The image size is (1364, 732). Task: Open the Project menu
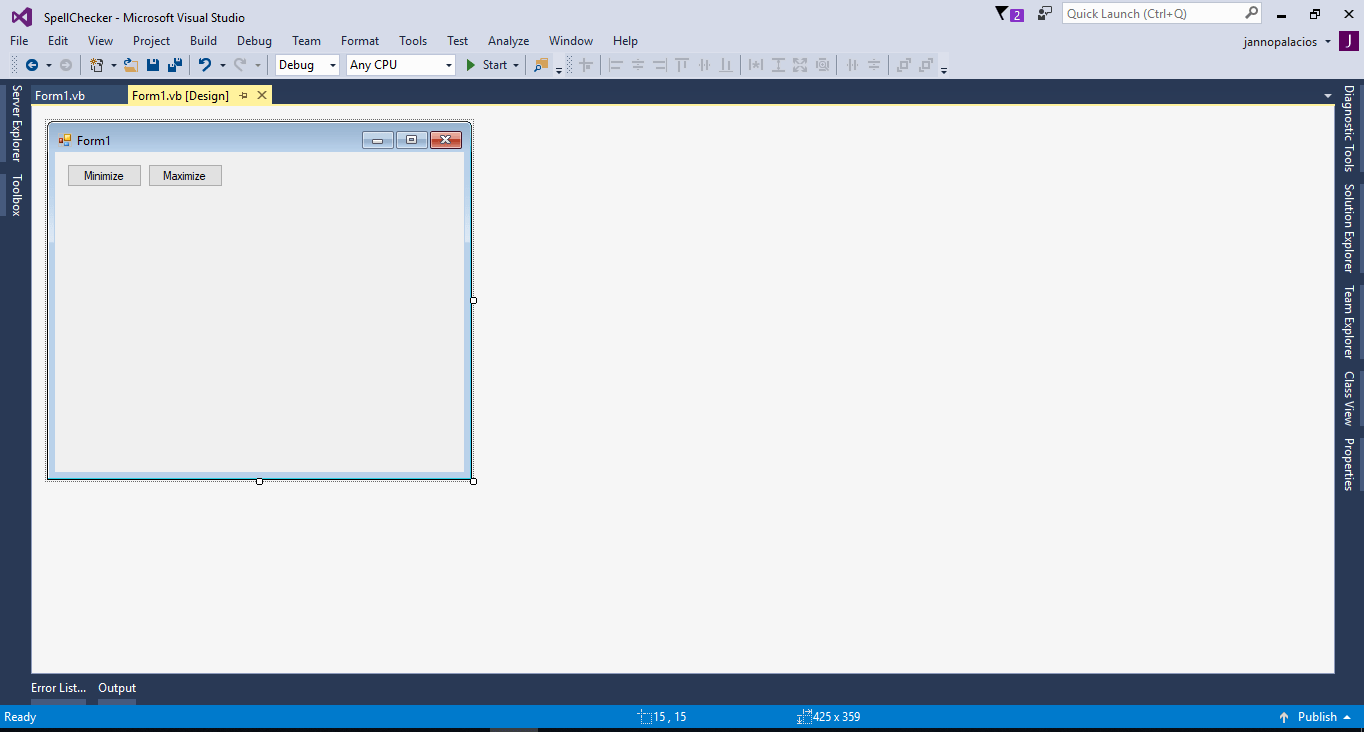[x=152, y=41]
